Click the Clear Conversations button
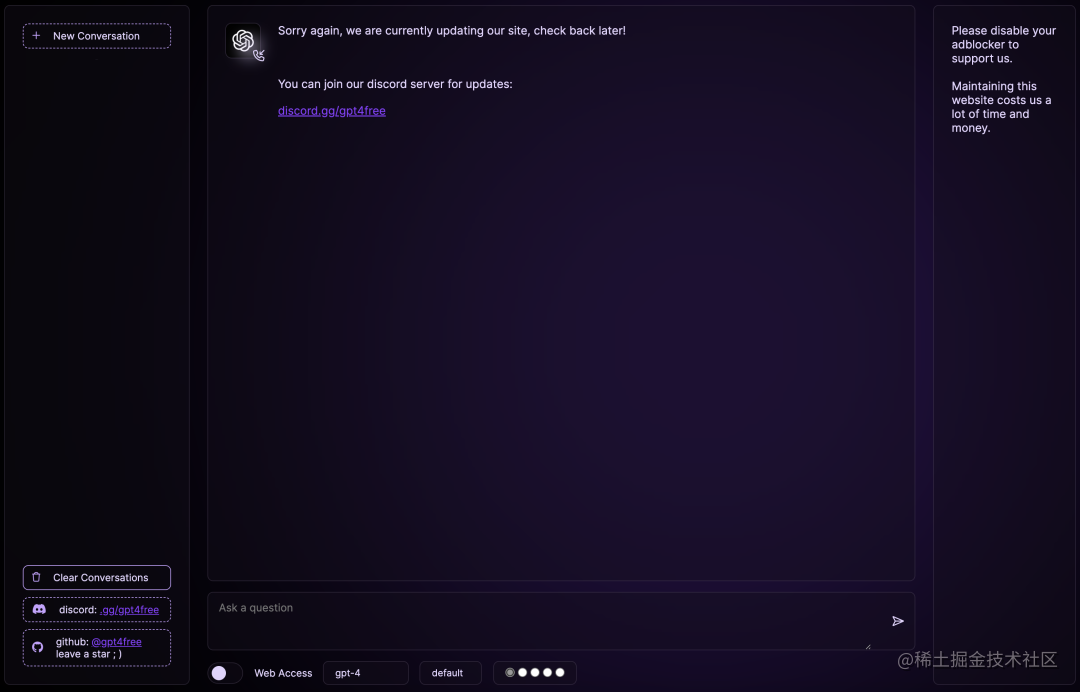1080x692 pixels. pos(96,578)
